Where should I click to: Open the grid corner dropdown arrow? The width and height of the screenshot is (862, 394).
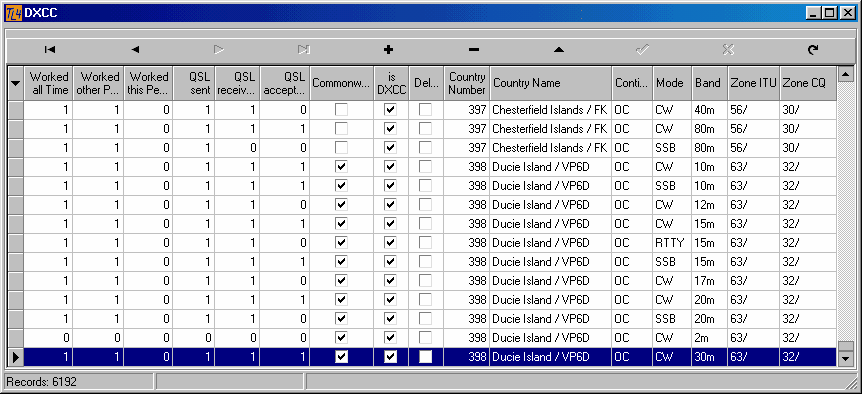coord(15,83)
